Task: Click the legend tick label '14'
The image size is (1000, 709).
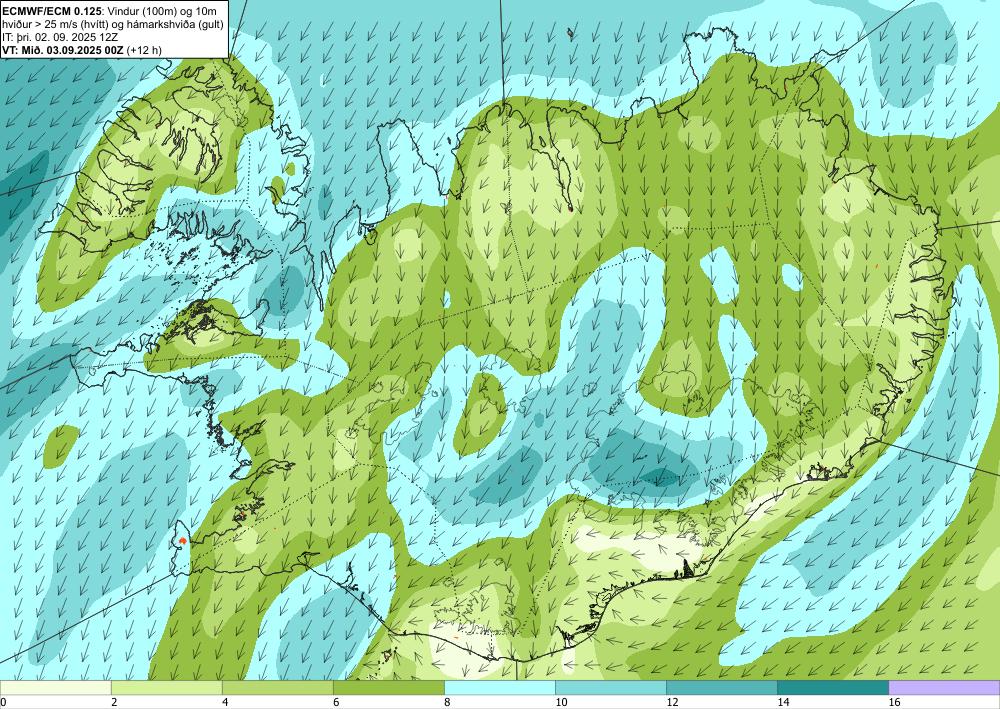Action: pos(783,702)
